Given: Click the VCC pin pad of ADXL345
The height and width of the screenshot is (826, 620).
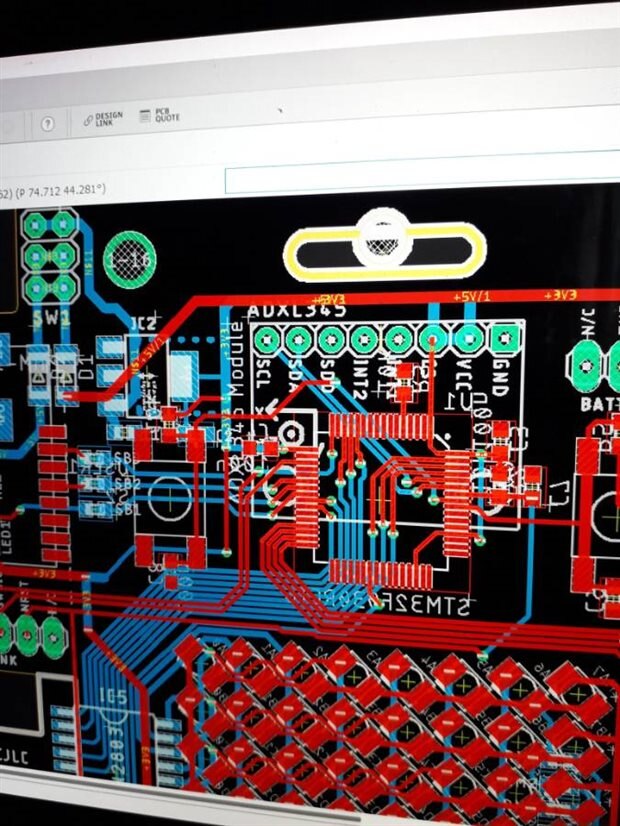Looking at the screenshot, I should click(x=468, y=340).
